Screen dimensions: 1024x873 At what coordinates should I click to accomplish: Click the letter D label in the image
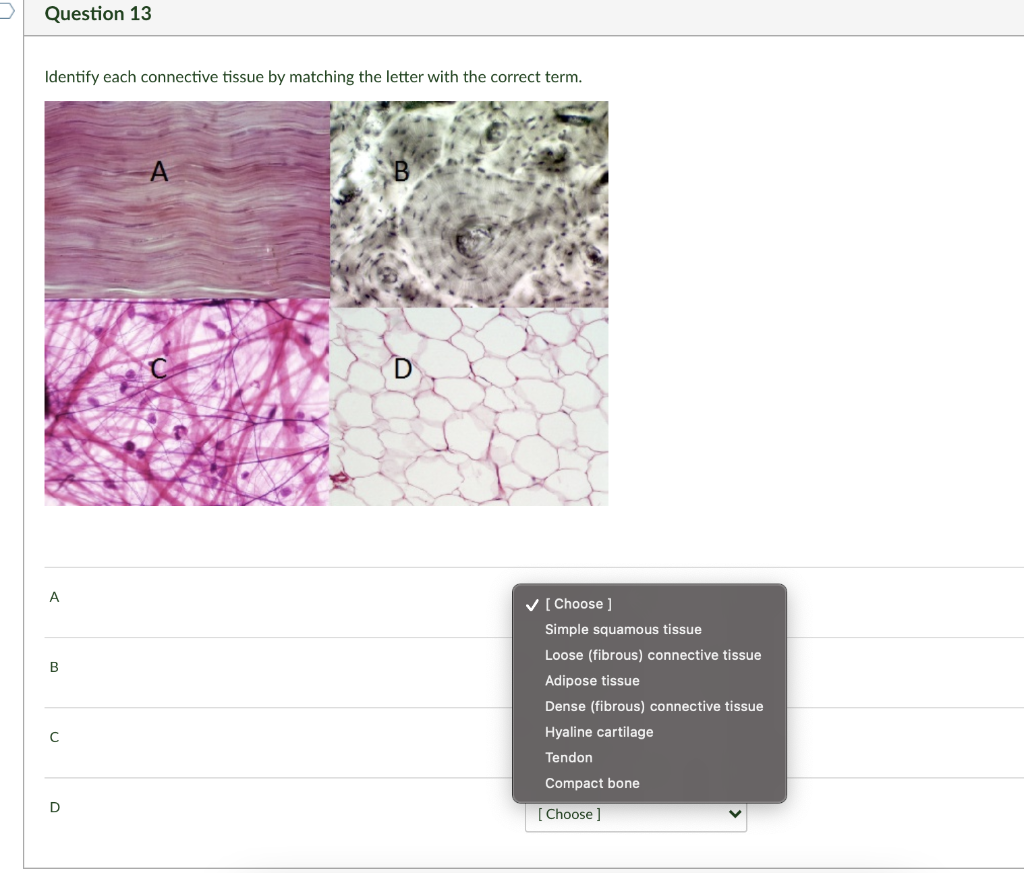coord(402,369)
